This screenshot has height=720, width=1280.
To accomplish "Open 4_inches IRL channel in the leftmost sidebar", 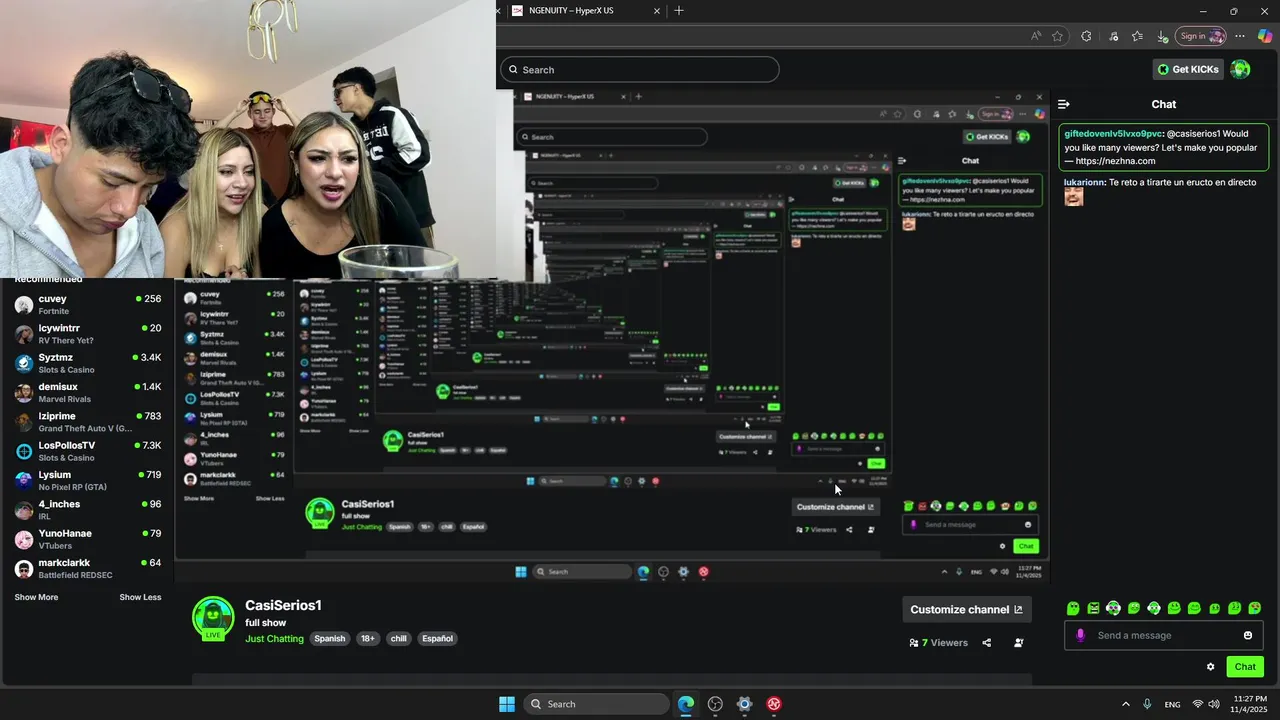I will 88,509.
